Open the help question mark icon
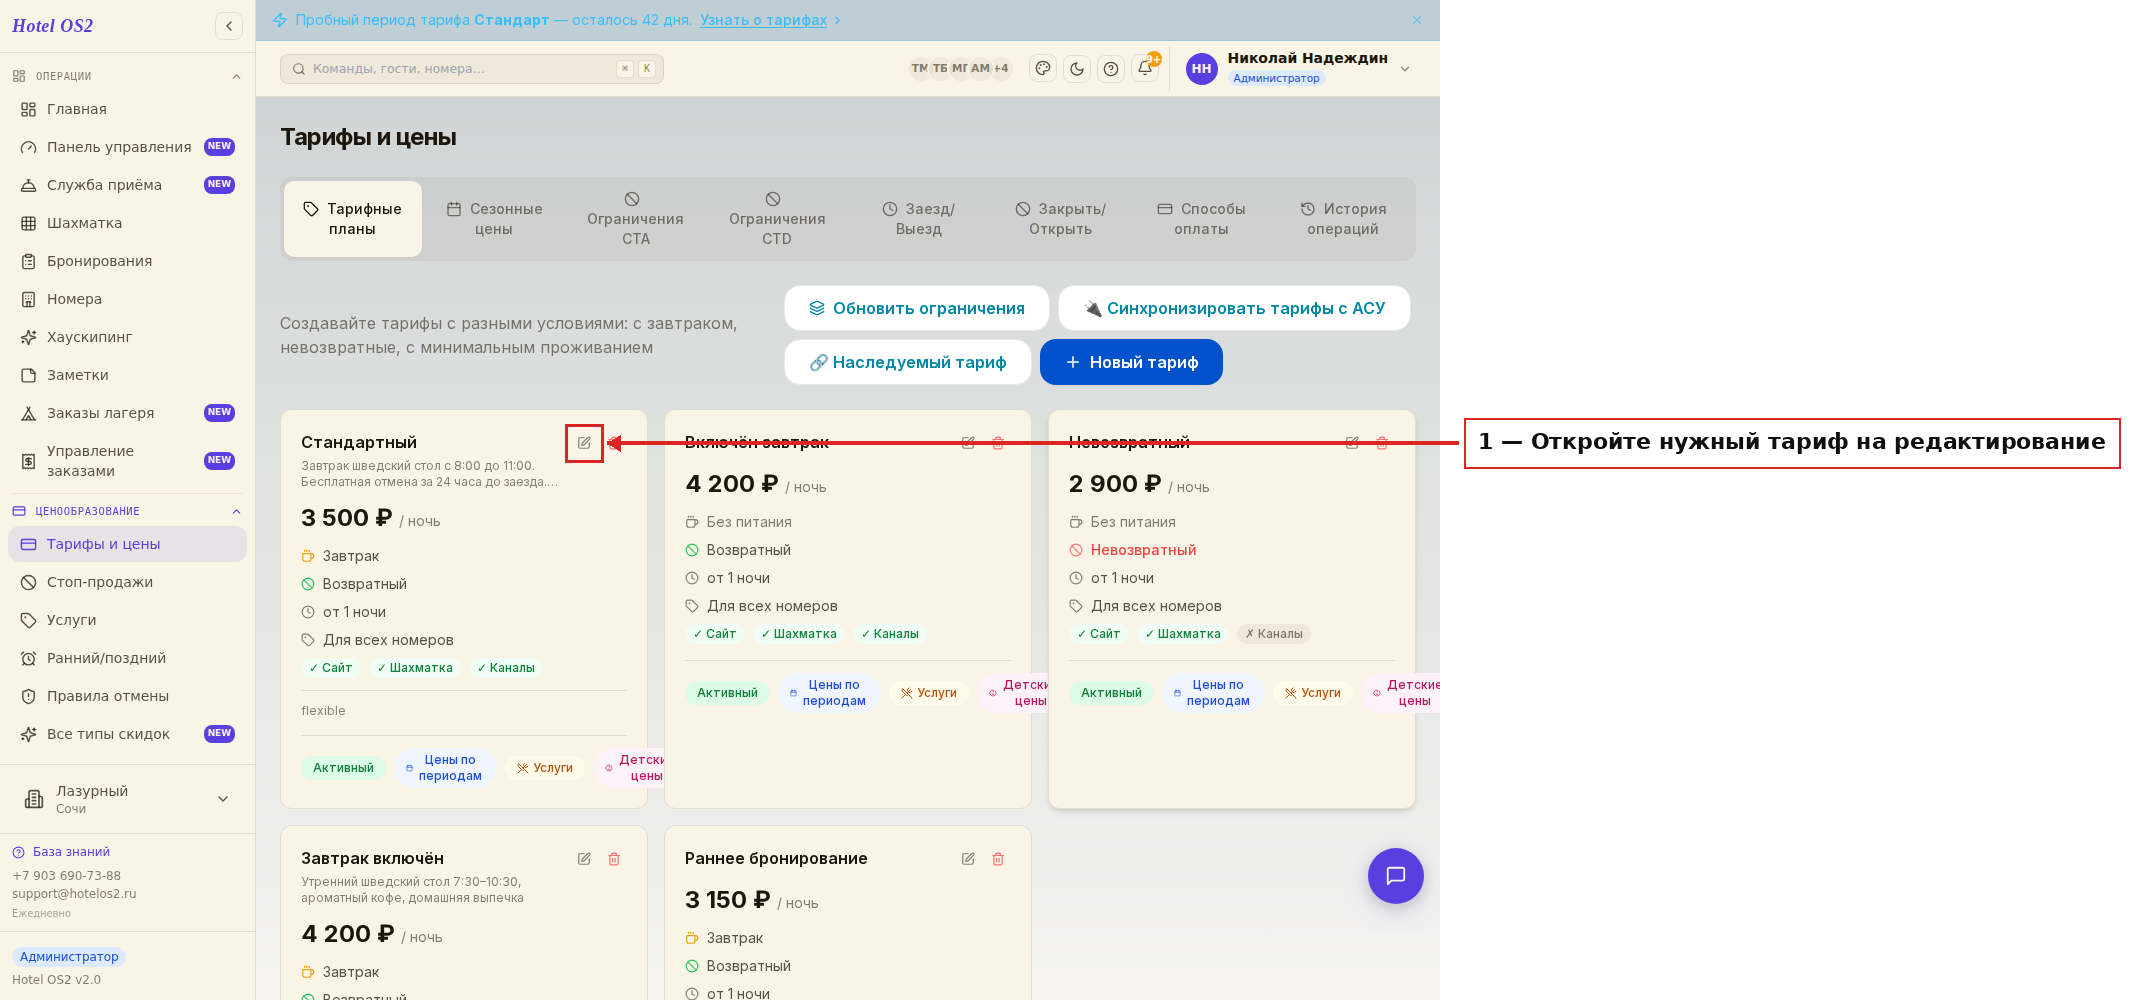 pos(1111,68)
